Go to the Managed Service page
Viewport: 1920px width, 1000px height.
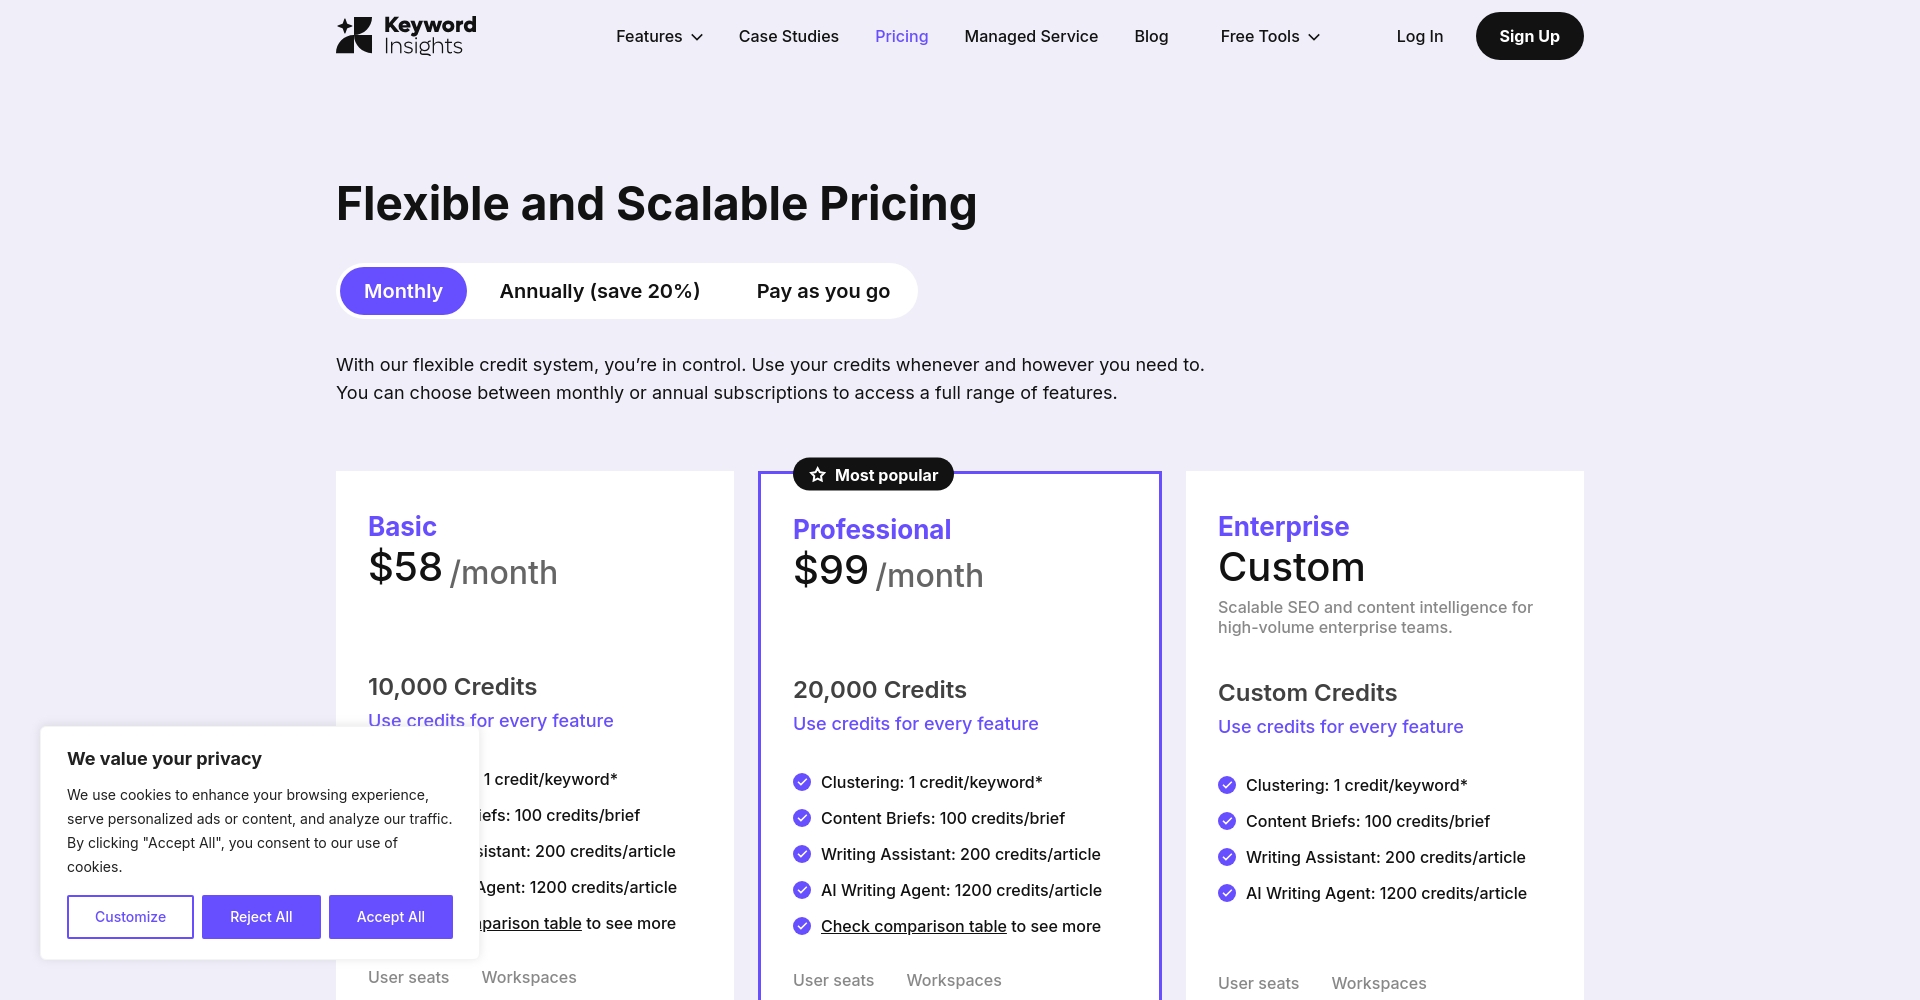click(x=1031, y=36)
